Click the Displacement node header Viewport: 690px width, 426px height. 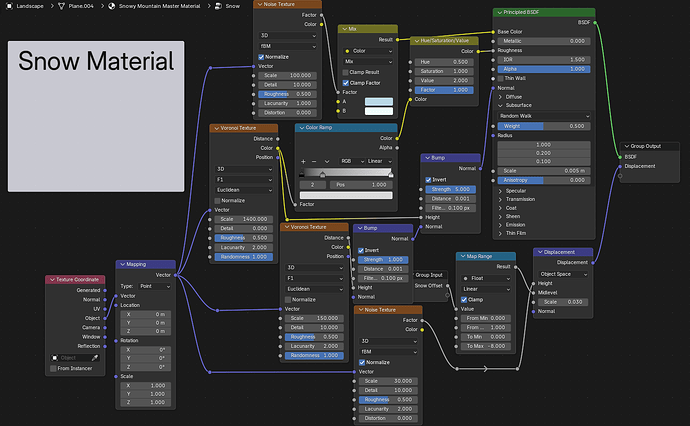pos(563,252)
